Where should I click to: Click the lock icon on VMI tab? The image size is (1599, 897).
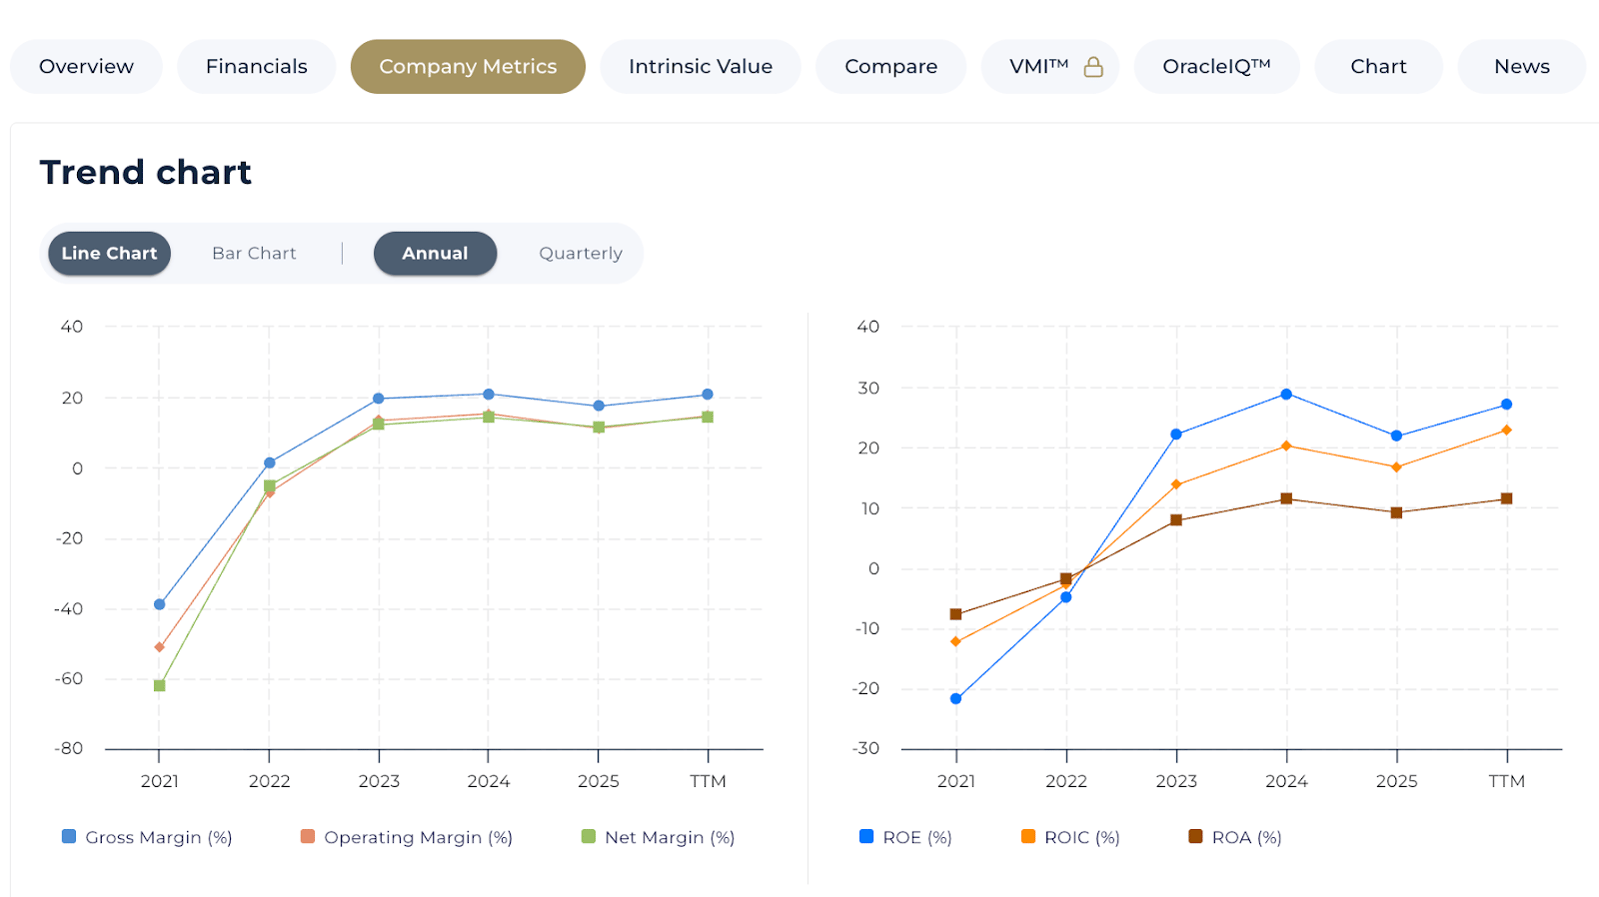click(x=1093, y=67)
